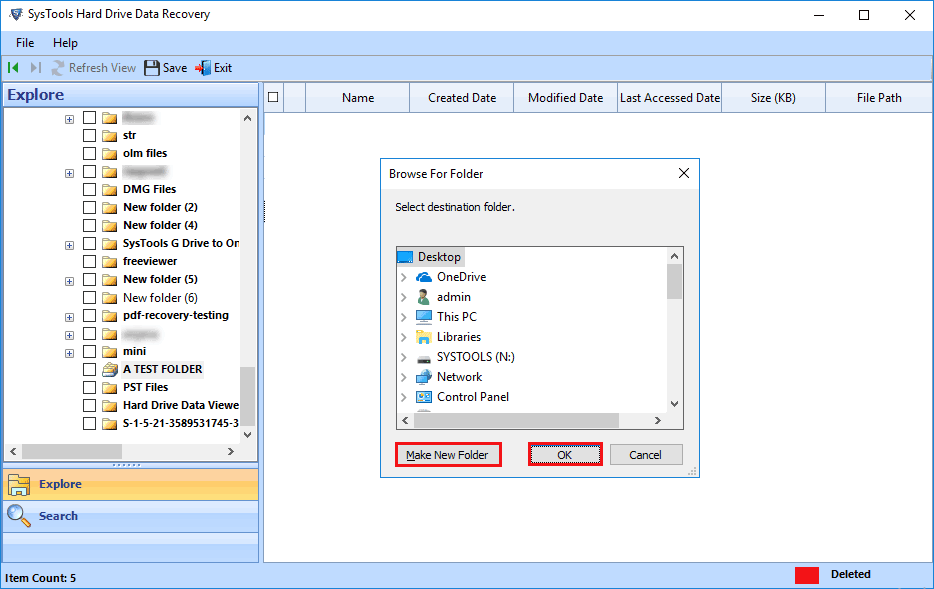Click the folder icon beside PST Files
934x589 pixels.
110,388
